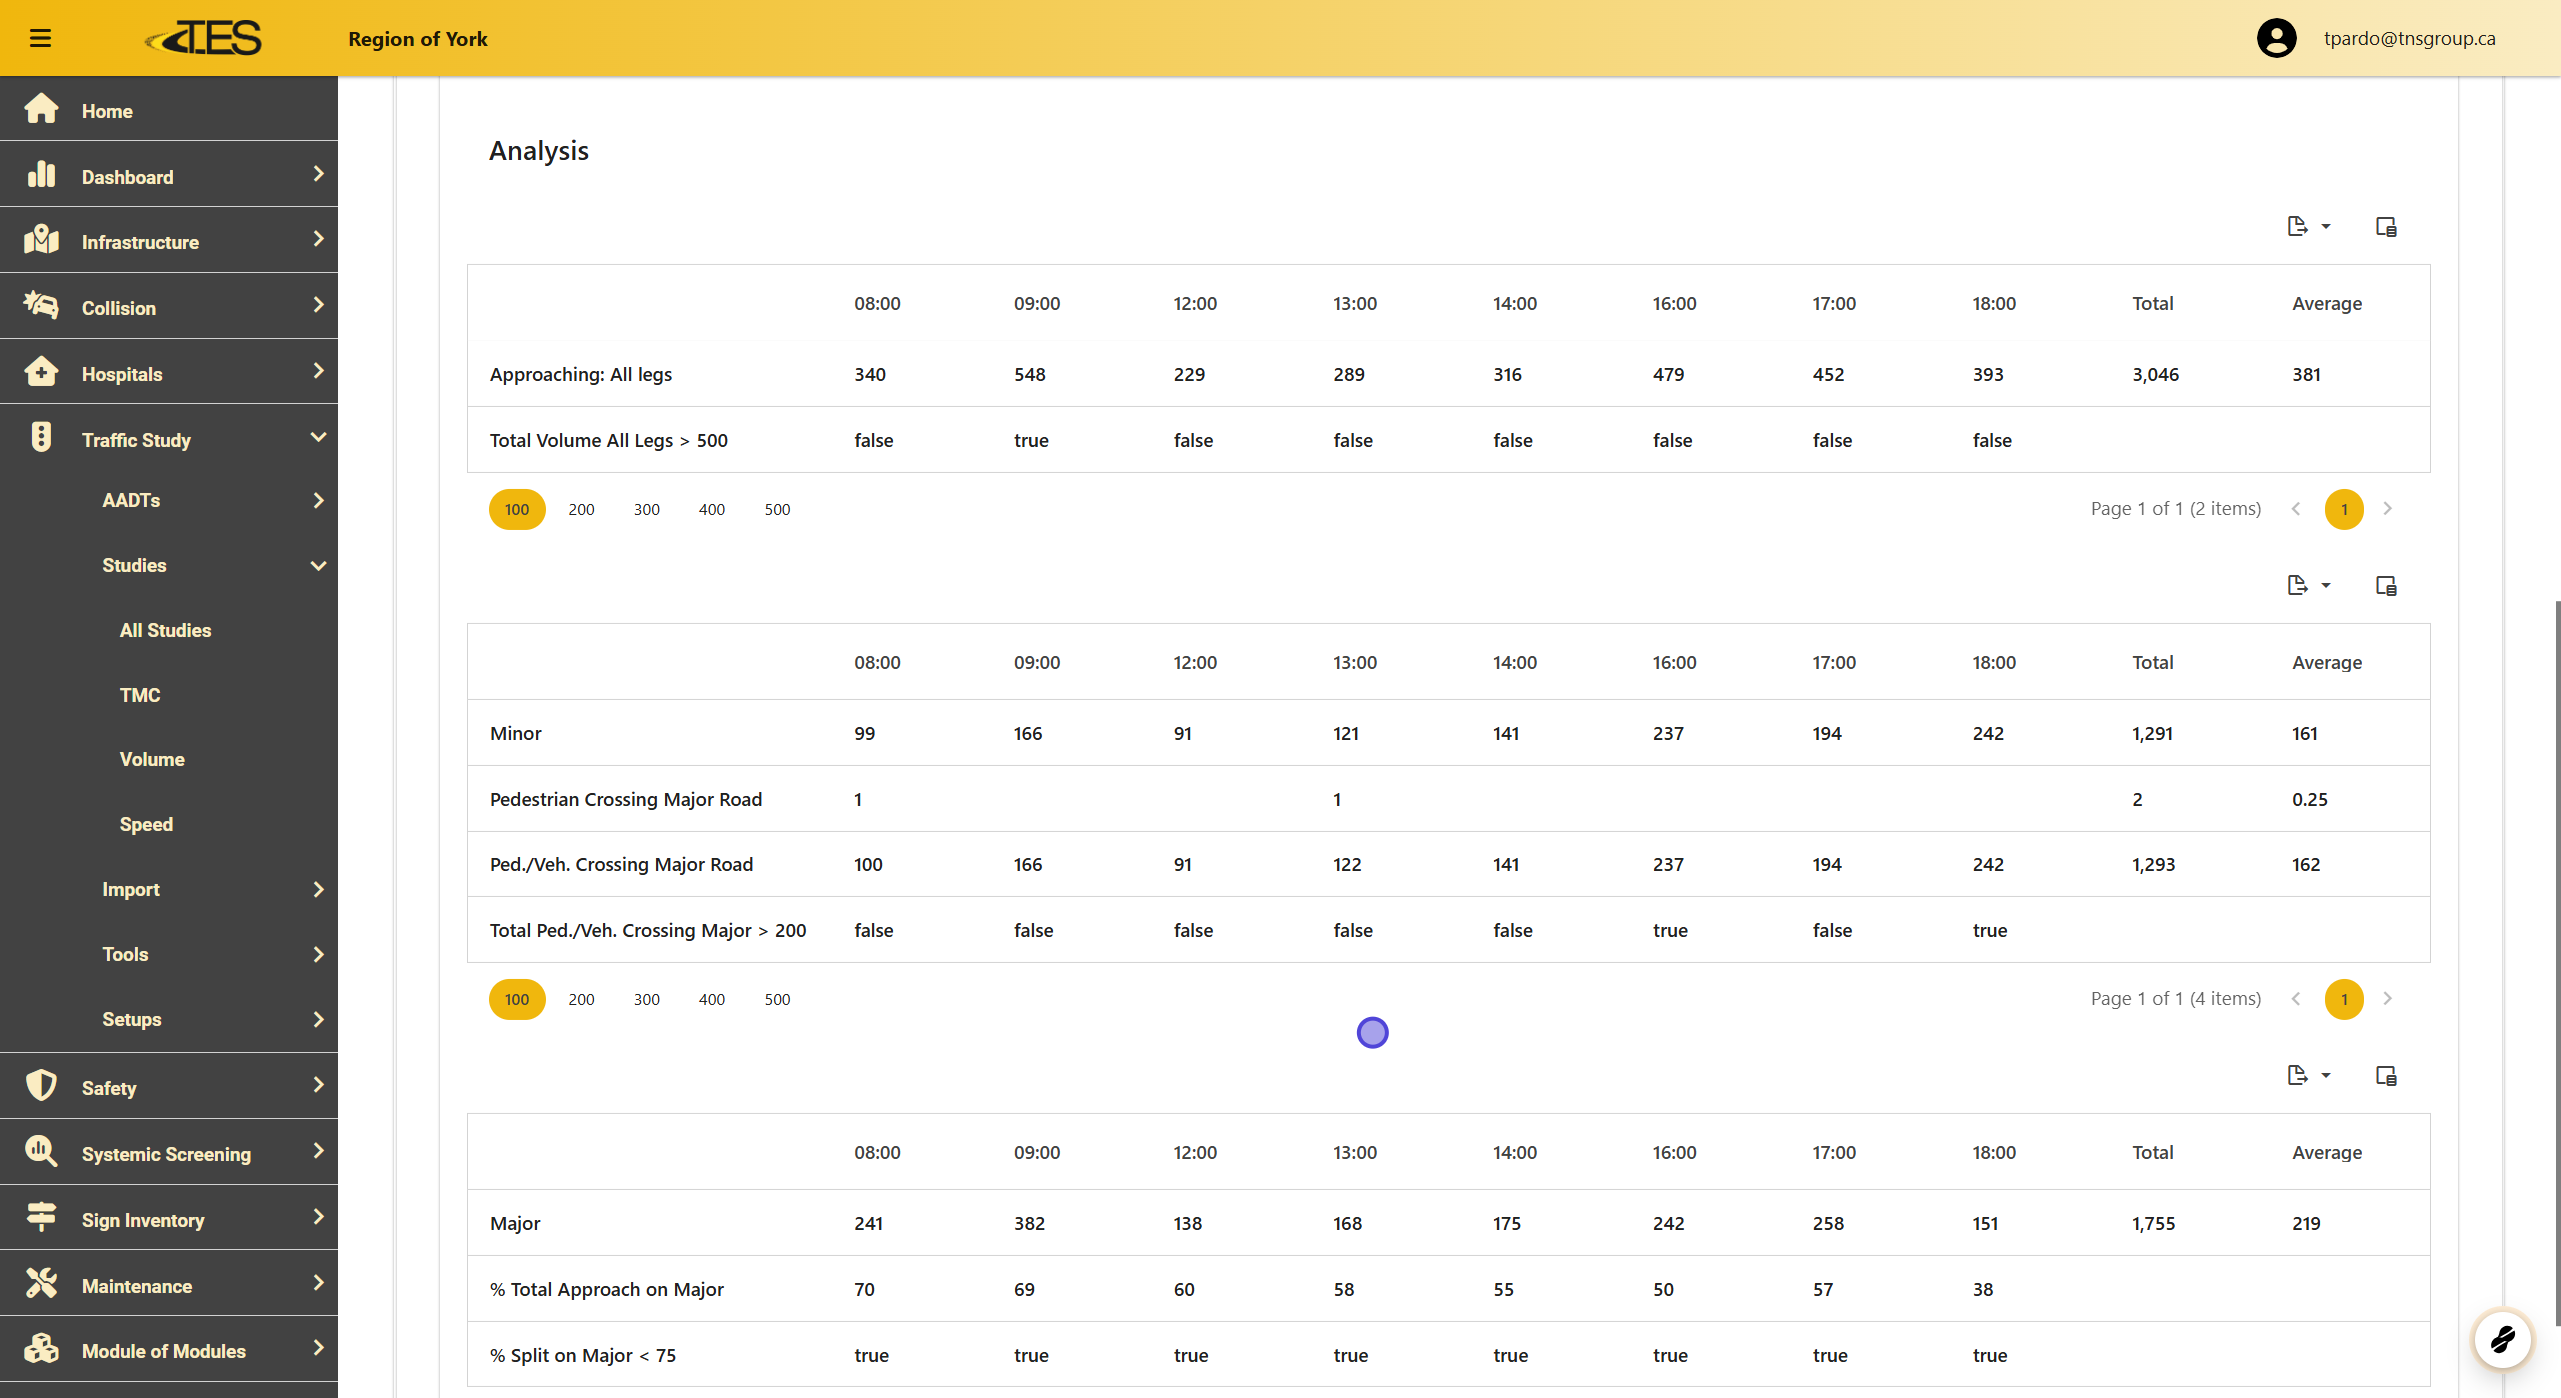Select page size 500 in second table
Viewport: 2561px width, 1398px height.
tap(777, 999)
